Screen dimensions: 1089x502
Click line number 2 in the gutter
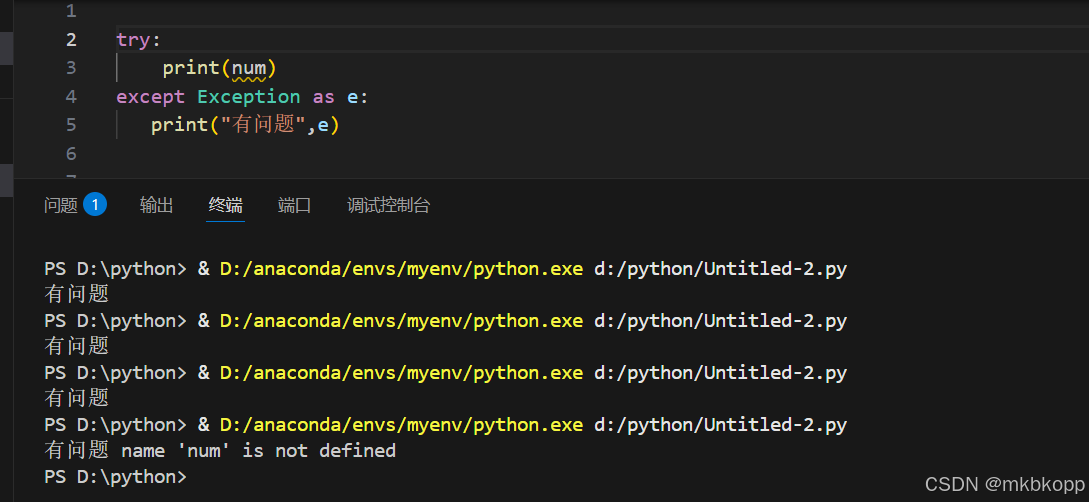coord(71,40)
